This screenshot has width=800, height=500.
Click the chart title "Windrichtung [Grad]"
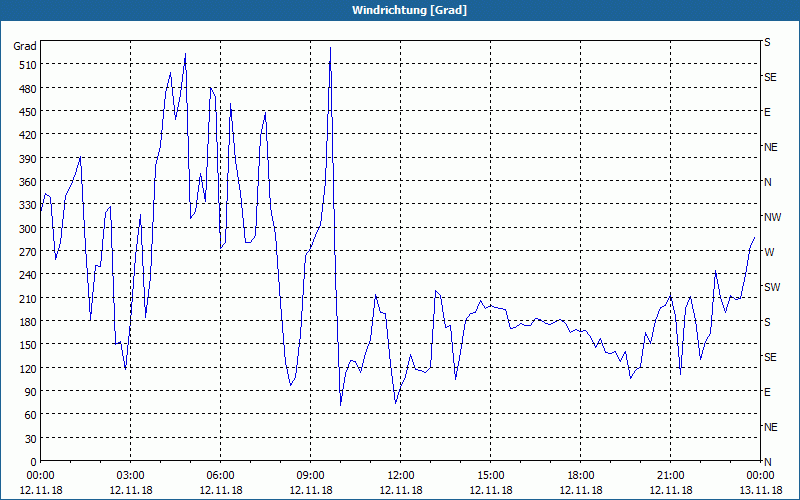click(x=409, y=10)
